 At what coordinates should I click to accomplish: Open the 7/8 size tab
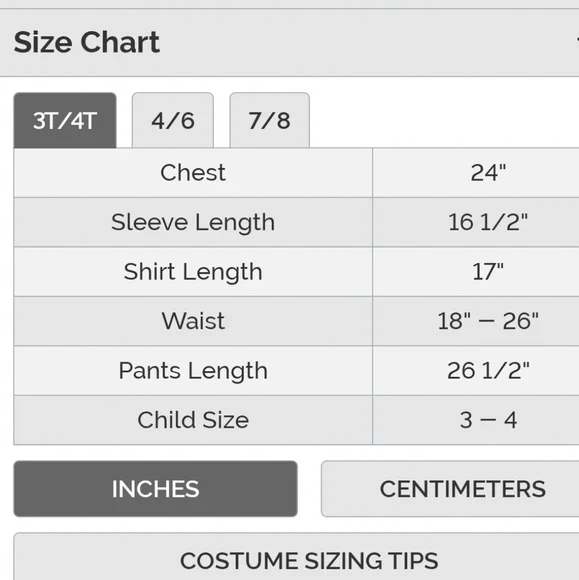click(269, 120)
